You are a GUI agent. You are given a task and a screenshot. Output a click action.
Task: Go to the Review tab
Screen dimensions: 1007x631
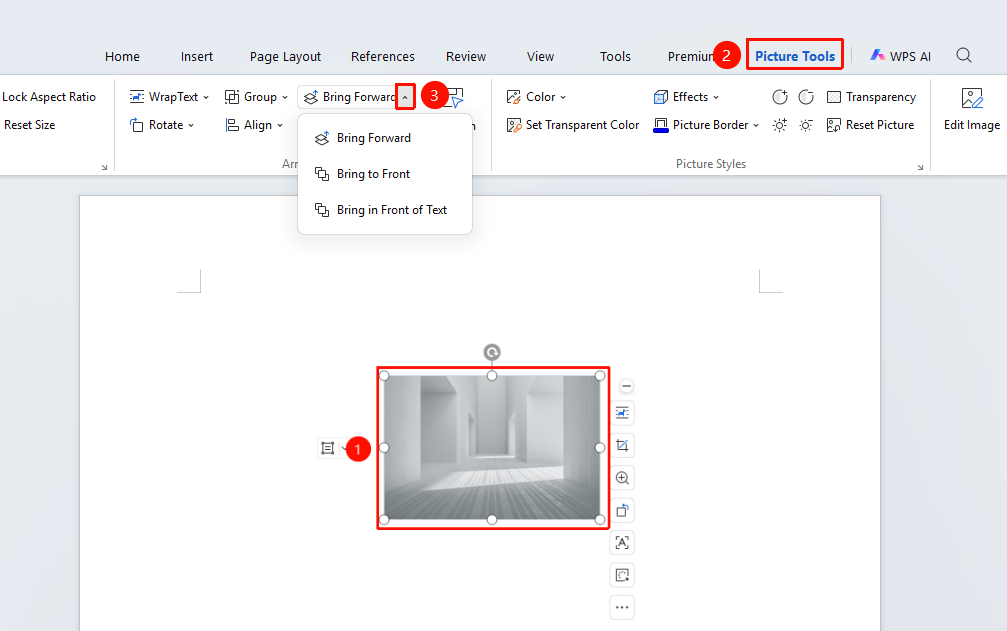point(466,56)
